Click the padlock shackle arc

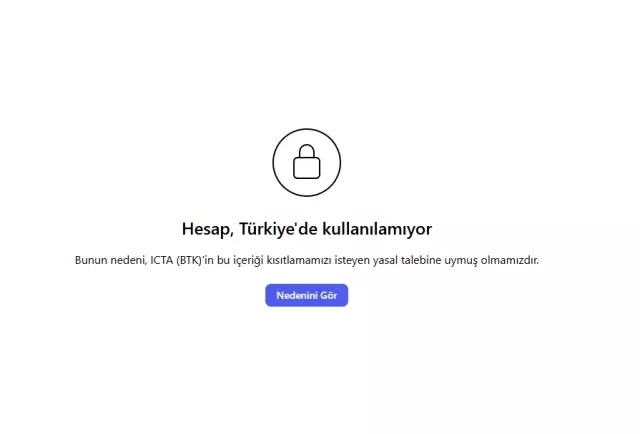tap(307, 151)
